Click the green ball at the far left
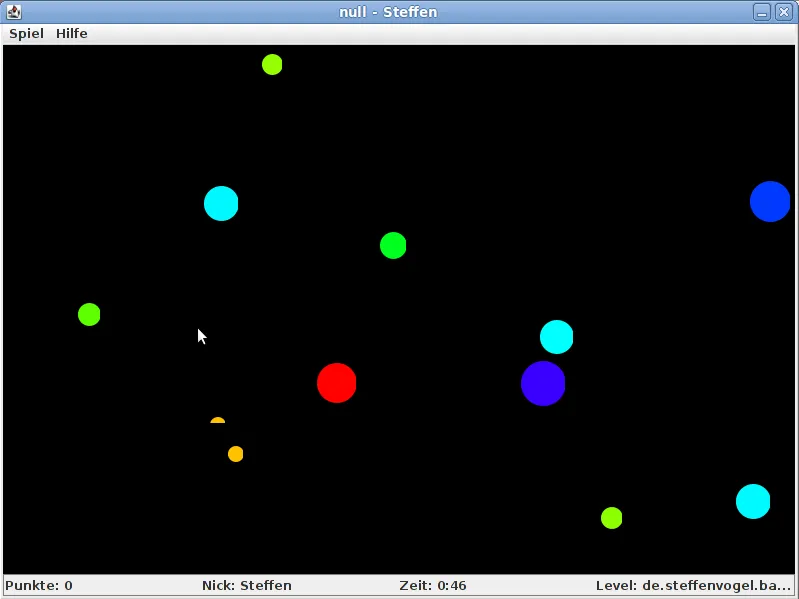Screen dimensions: 799x599 click(89, 315)
